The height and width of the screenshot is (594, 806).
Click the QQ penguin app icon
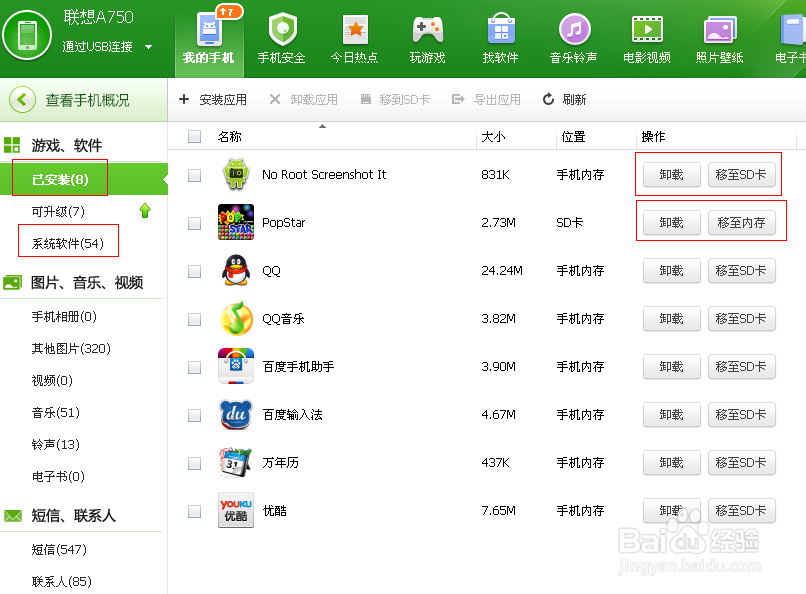[x=236, y=270]
